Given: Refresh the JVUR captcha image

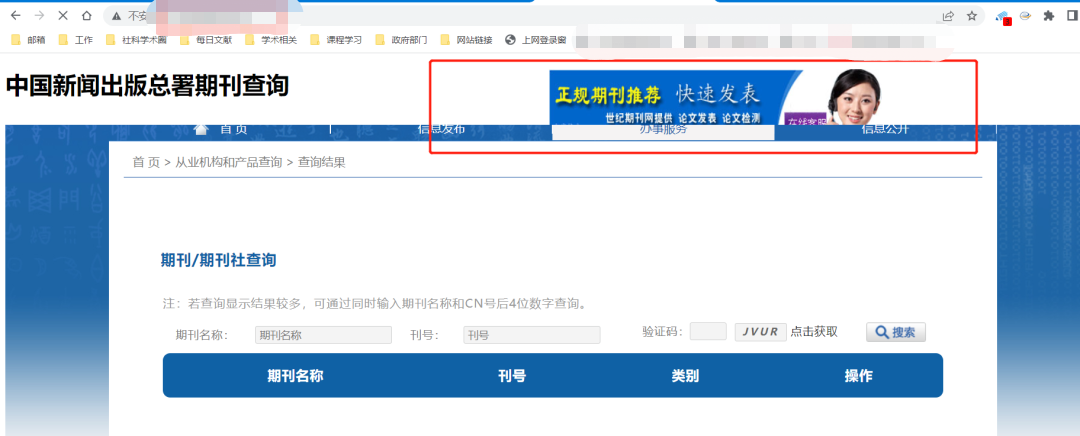Looking at the screenshot, I should tap(760, 332).
